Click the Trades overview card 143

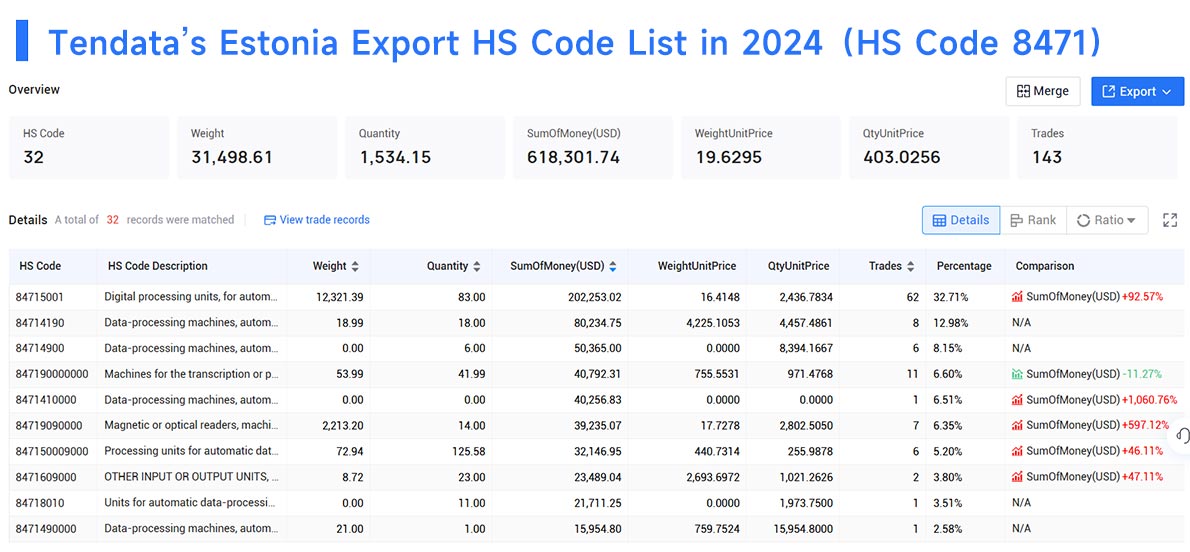[x=1097, y=147]
